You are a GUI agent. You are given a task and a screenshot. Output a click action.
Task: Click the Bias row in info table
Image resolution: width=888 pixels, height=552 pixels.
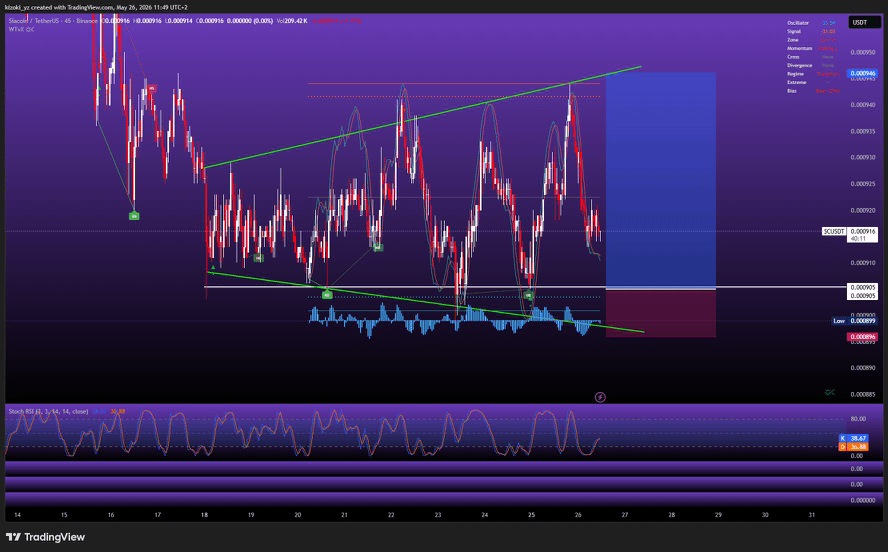point(813,91)
